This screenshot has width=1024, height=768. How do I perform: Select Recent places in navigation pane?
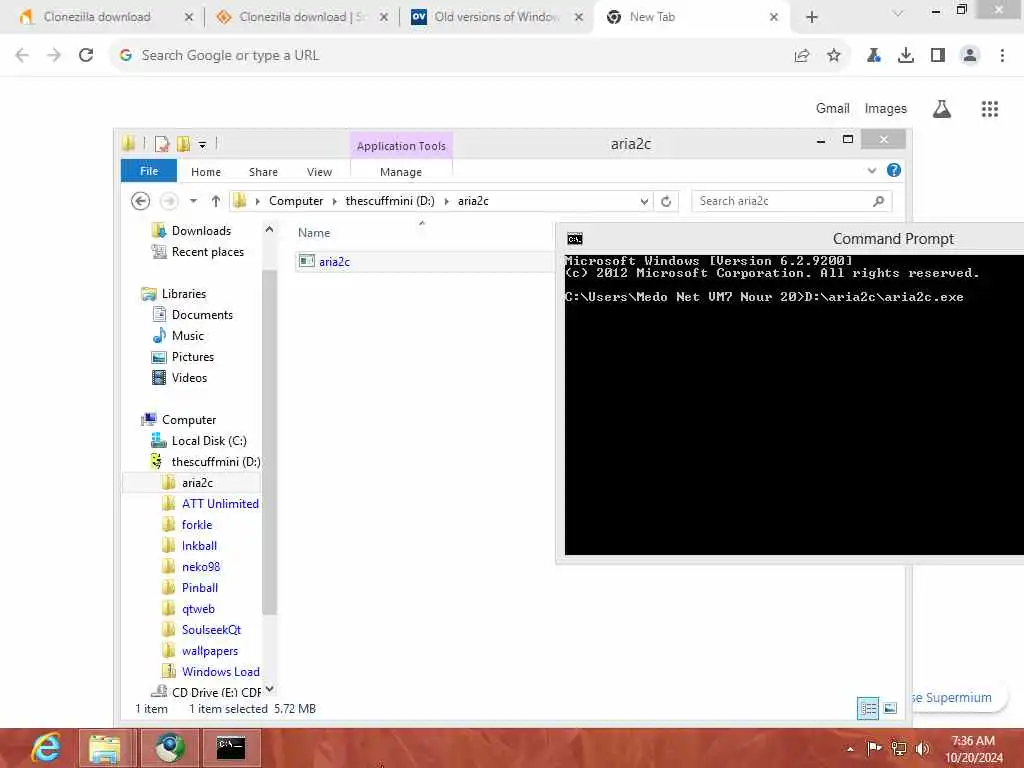[x=208, y=251]
